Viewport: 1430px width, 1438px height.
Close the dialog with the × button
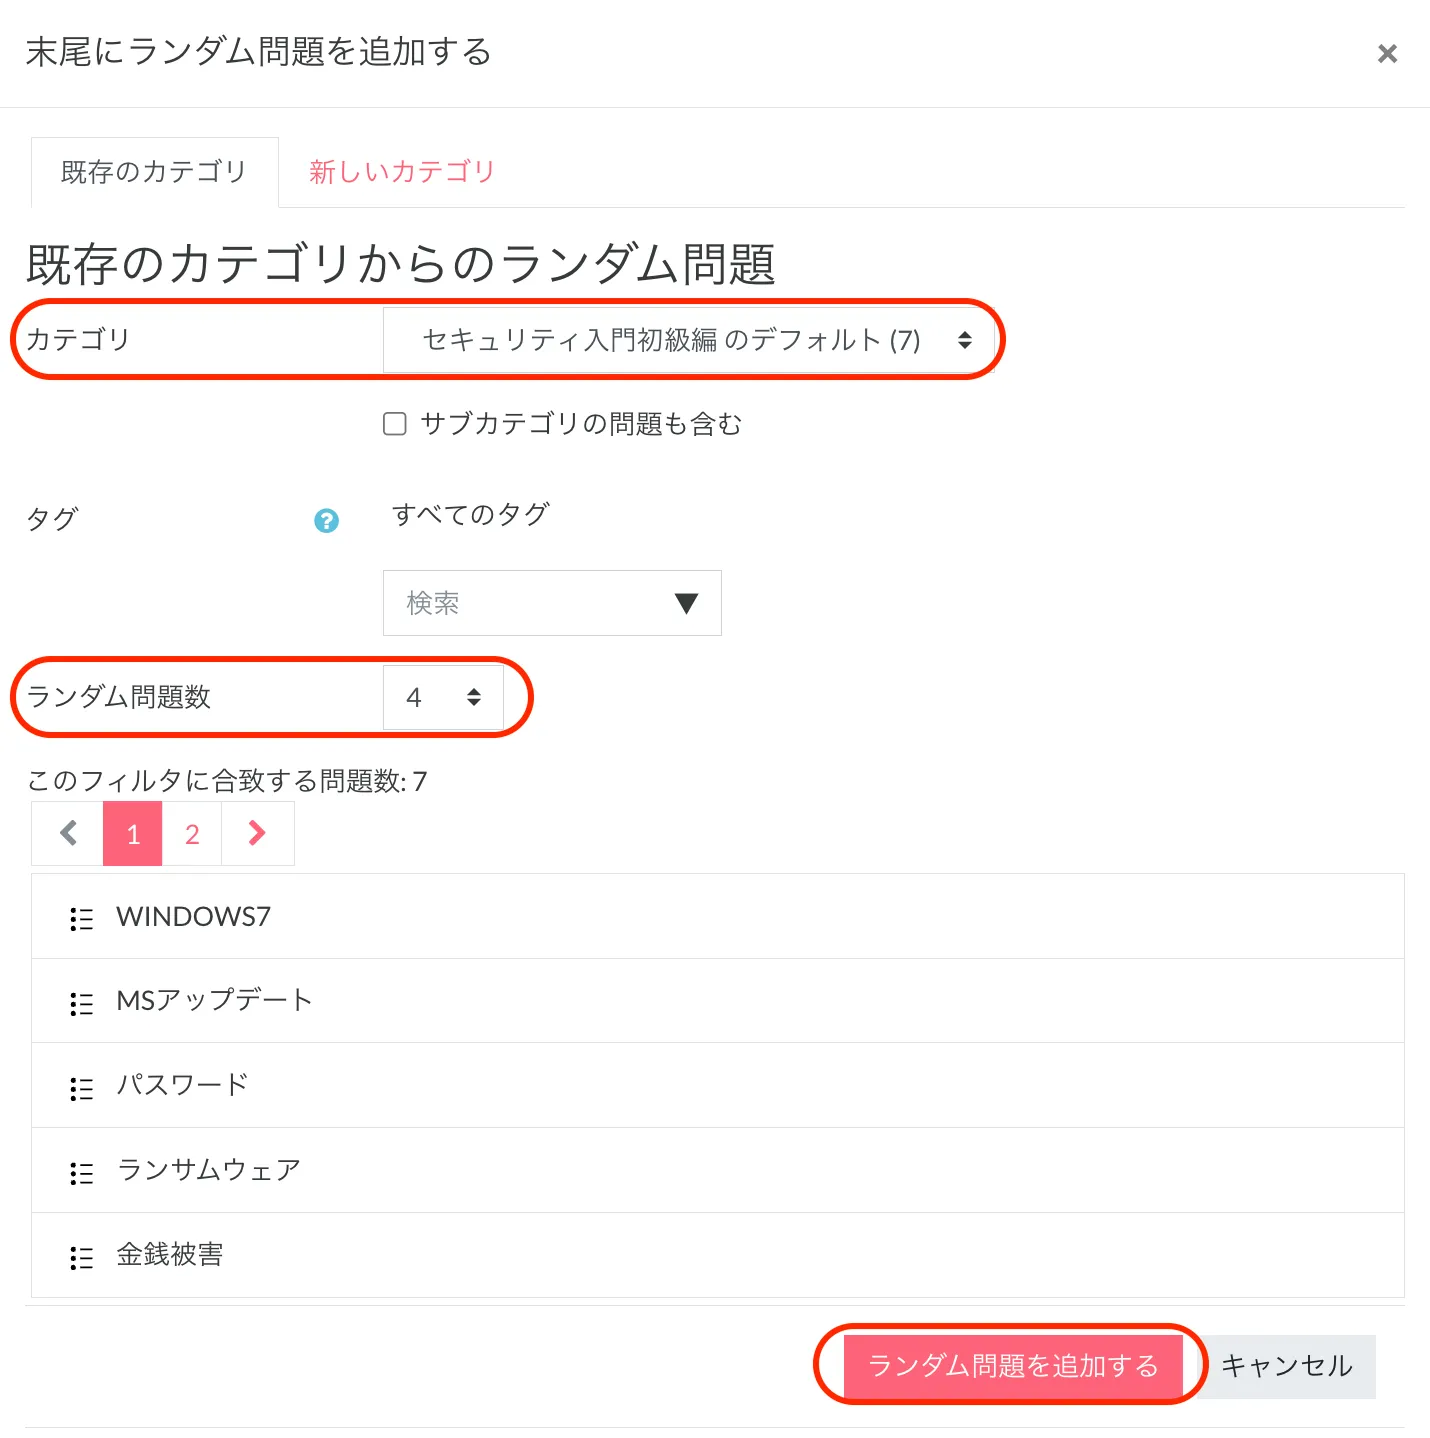1387,54
